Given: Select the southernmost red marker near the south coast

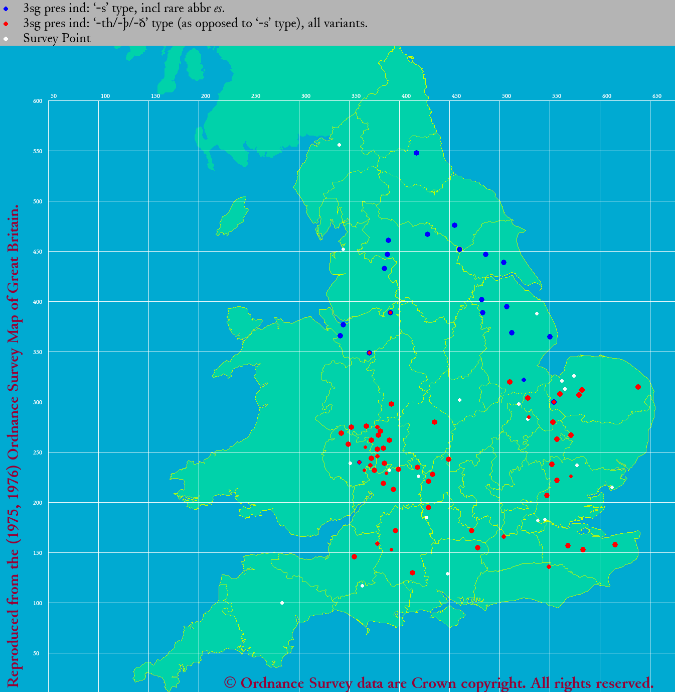Looking at the screenshot, I should pos(412,573).
